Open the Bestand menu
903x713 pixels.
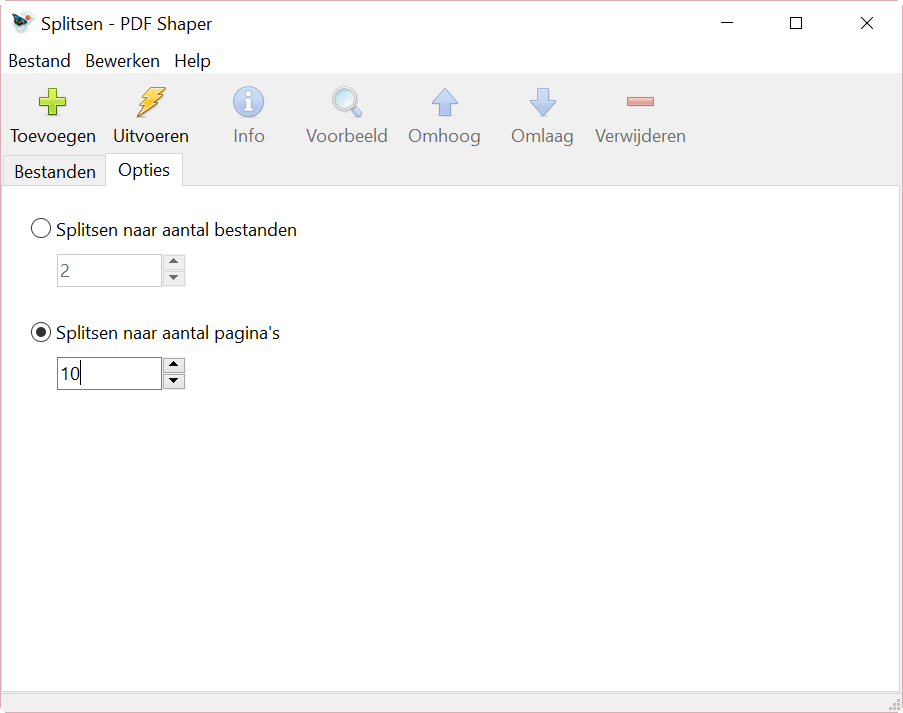[39, 60]
